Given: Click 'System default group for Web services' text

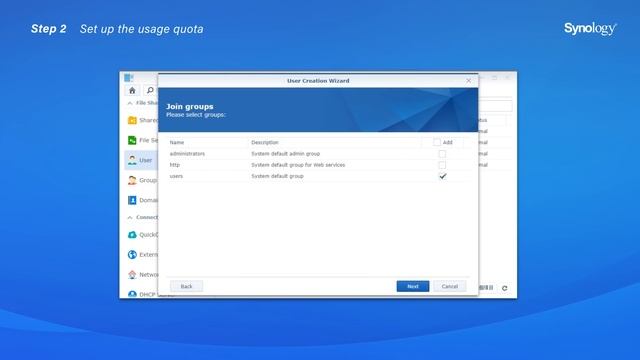Looking at the screenshot, I should coord(298,165).
